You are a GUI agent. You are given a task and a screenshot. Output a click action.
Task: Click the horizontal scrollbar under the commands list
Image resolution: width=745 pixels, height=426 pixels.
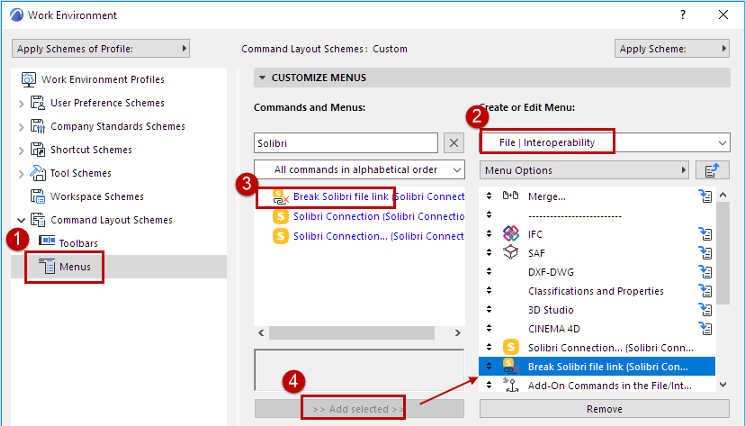(359, 333)
